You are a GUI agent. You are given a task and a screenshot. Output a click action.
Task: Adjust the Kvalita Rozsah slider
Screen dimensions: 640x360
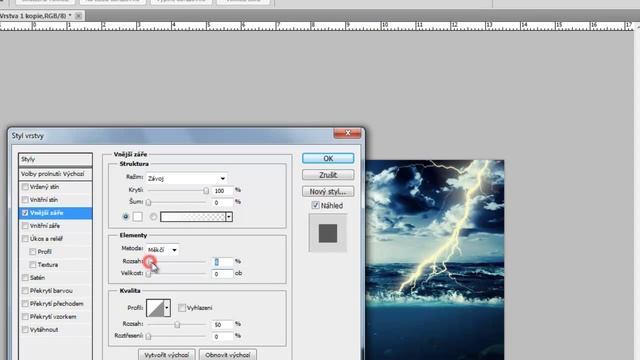point(177,324)
